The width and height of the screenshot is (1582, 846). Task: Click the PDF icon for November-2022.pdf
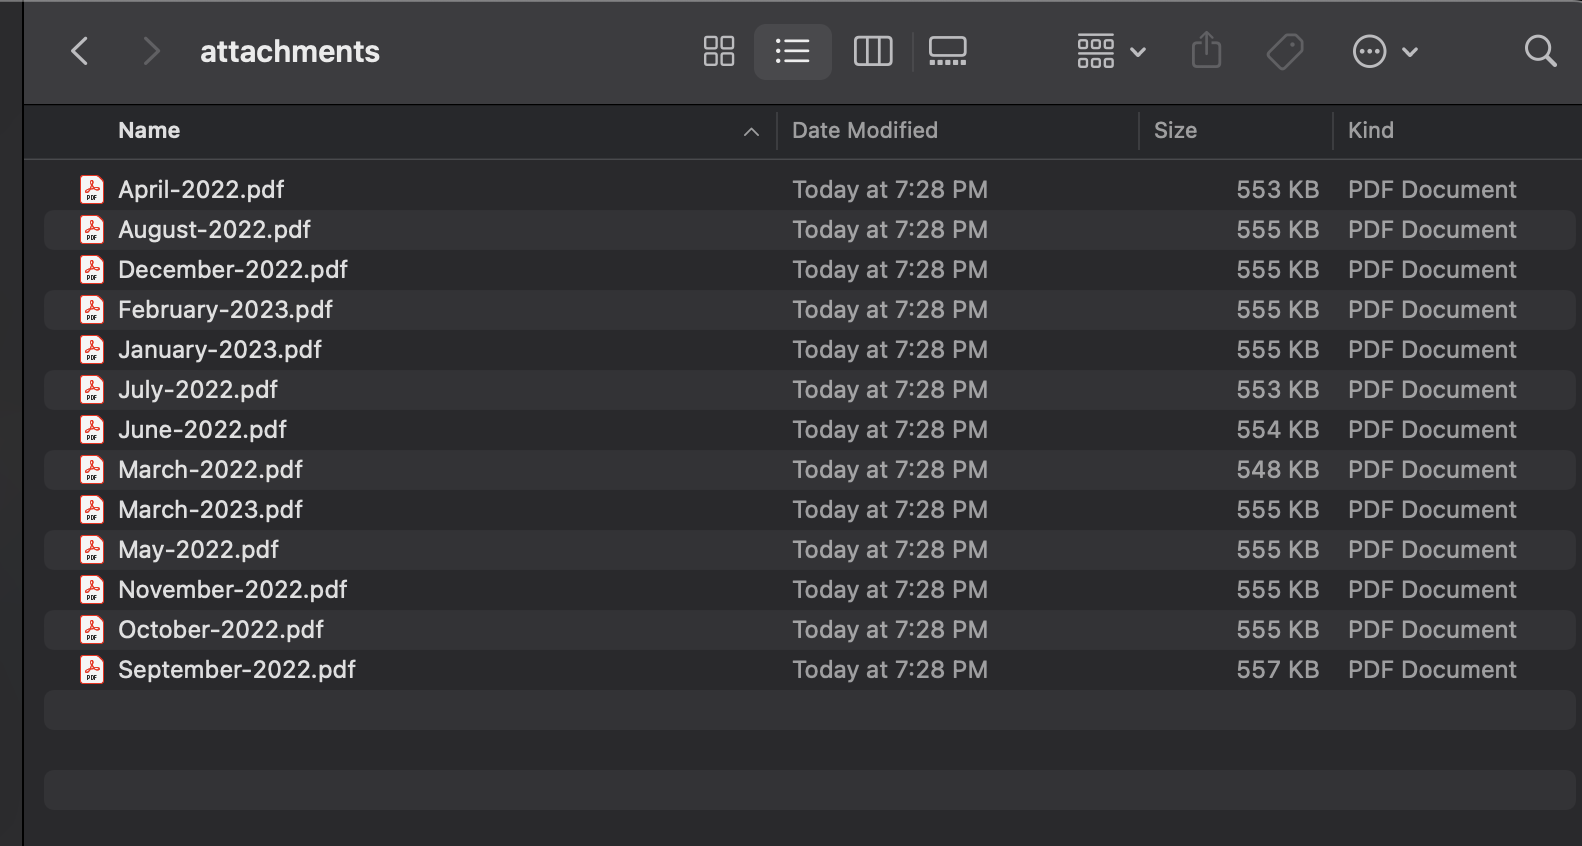point(92,589)
